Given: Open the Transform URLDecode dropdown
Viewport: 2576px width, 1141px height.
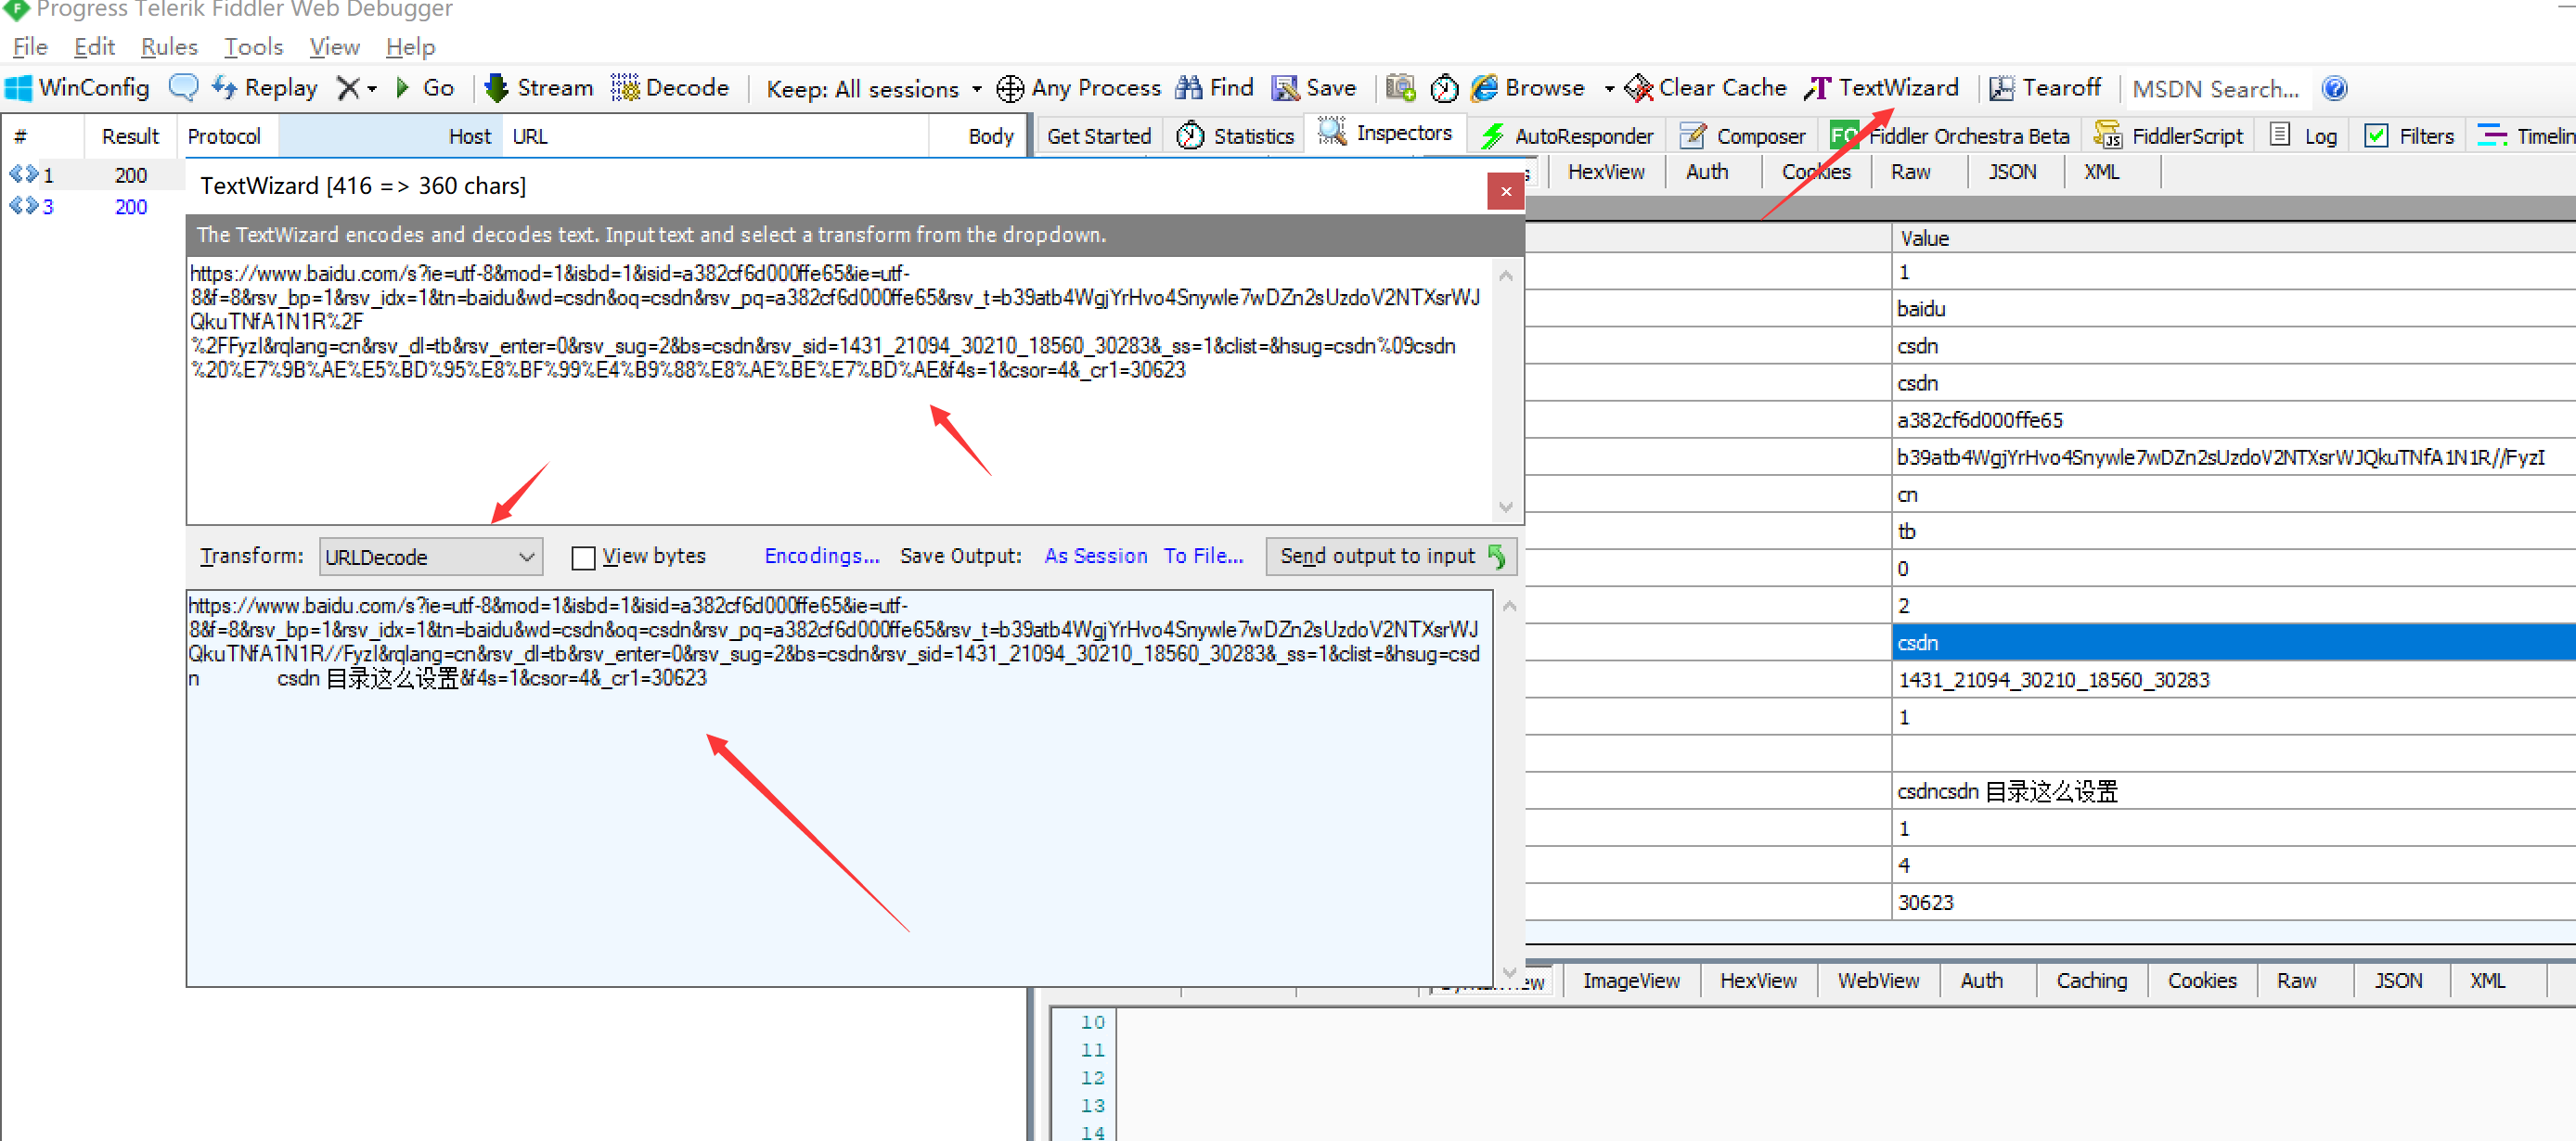Looking at the screenshot, I should [x=431, y=557].
